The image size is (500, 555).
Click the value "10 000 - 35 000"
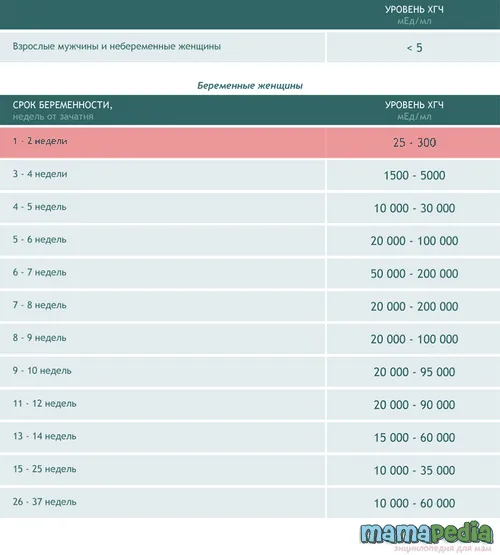(414, 470)
